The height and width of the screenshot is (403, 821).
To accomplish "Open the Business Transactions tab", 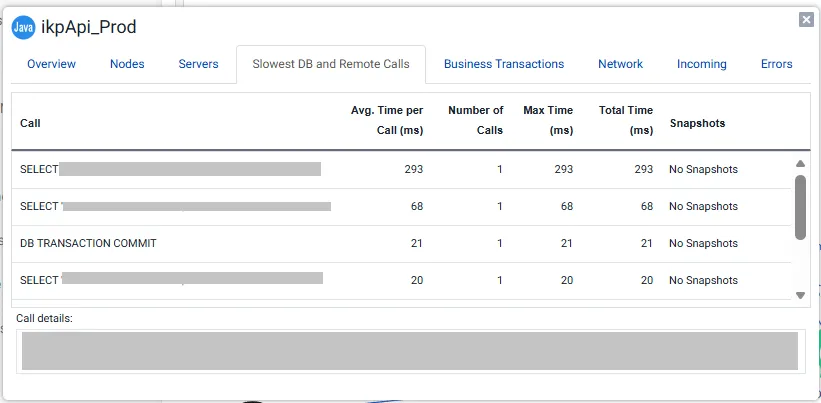I will point(504,64).
